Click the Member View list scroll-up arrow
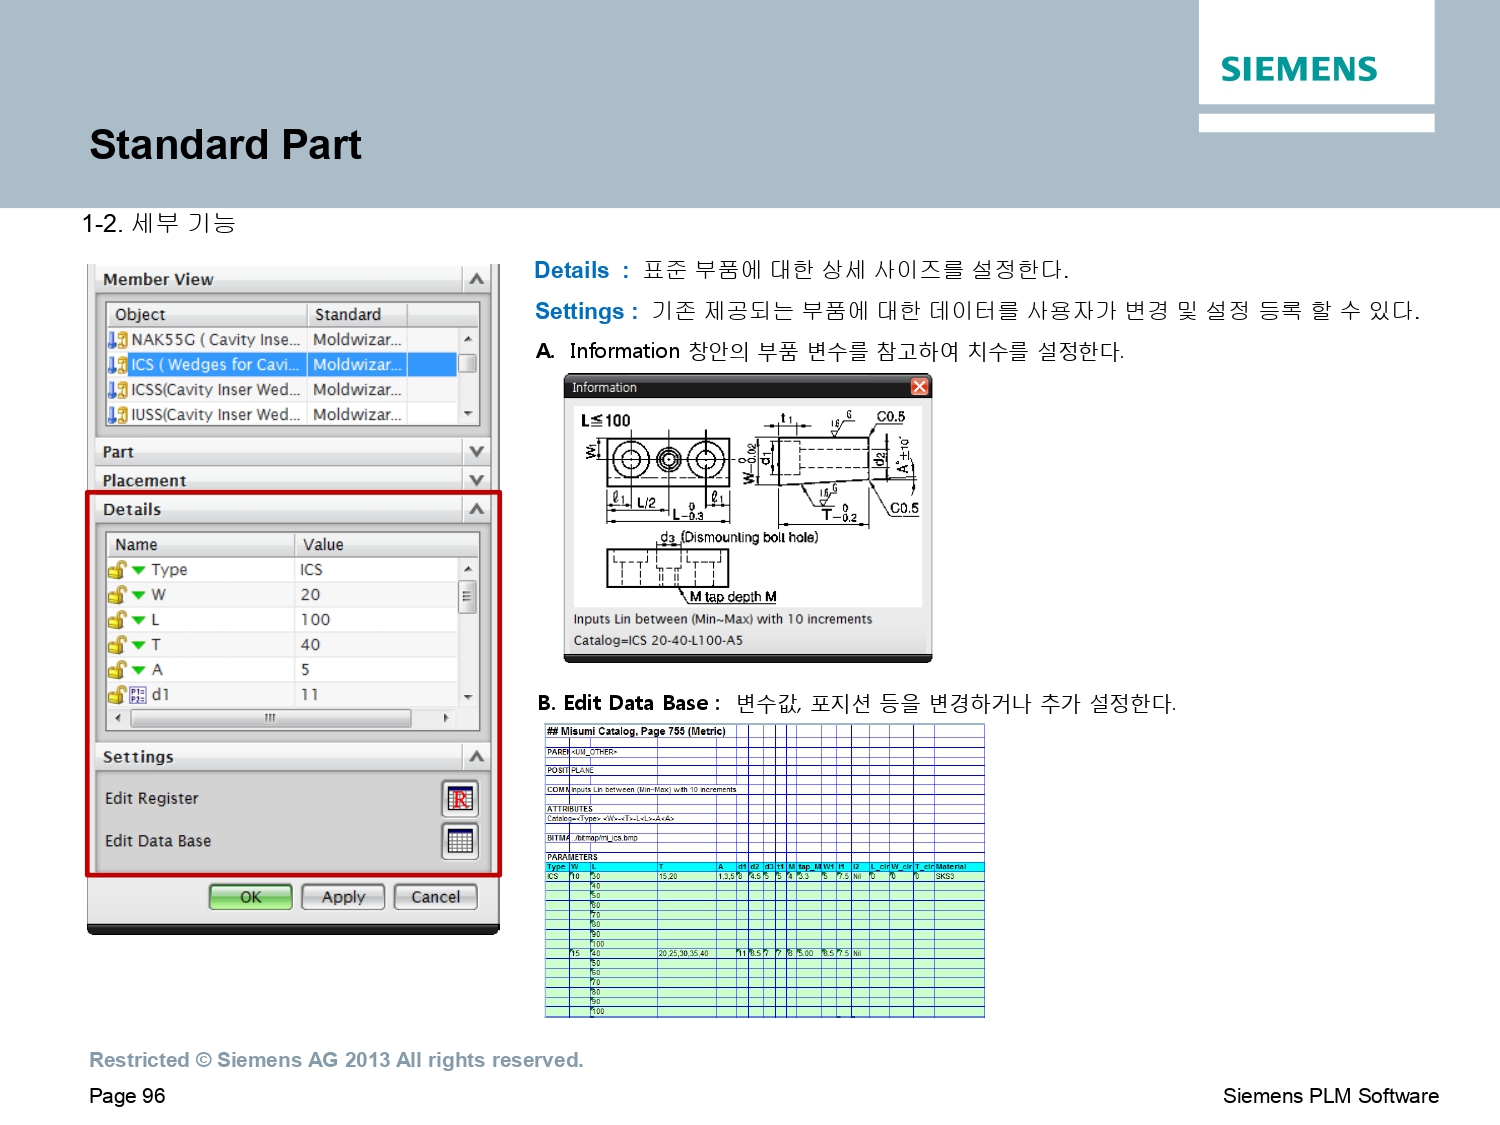Viewport: 1500px width, 1125px height. coord(467,339)
